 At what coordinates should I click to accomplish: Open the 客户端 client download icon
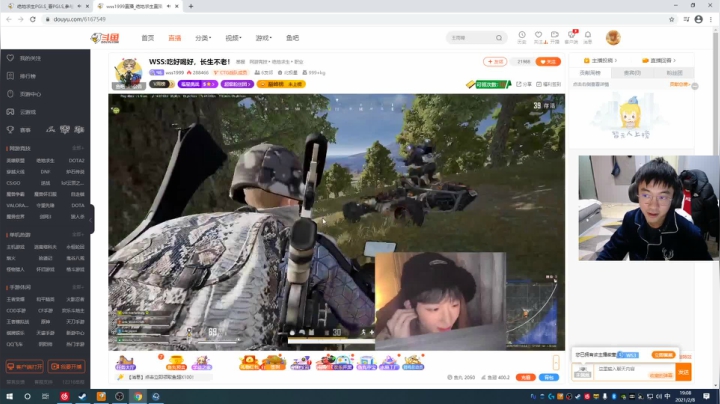point(571,35)
